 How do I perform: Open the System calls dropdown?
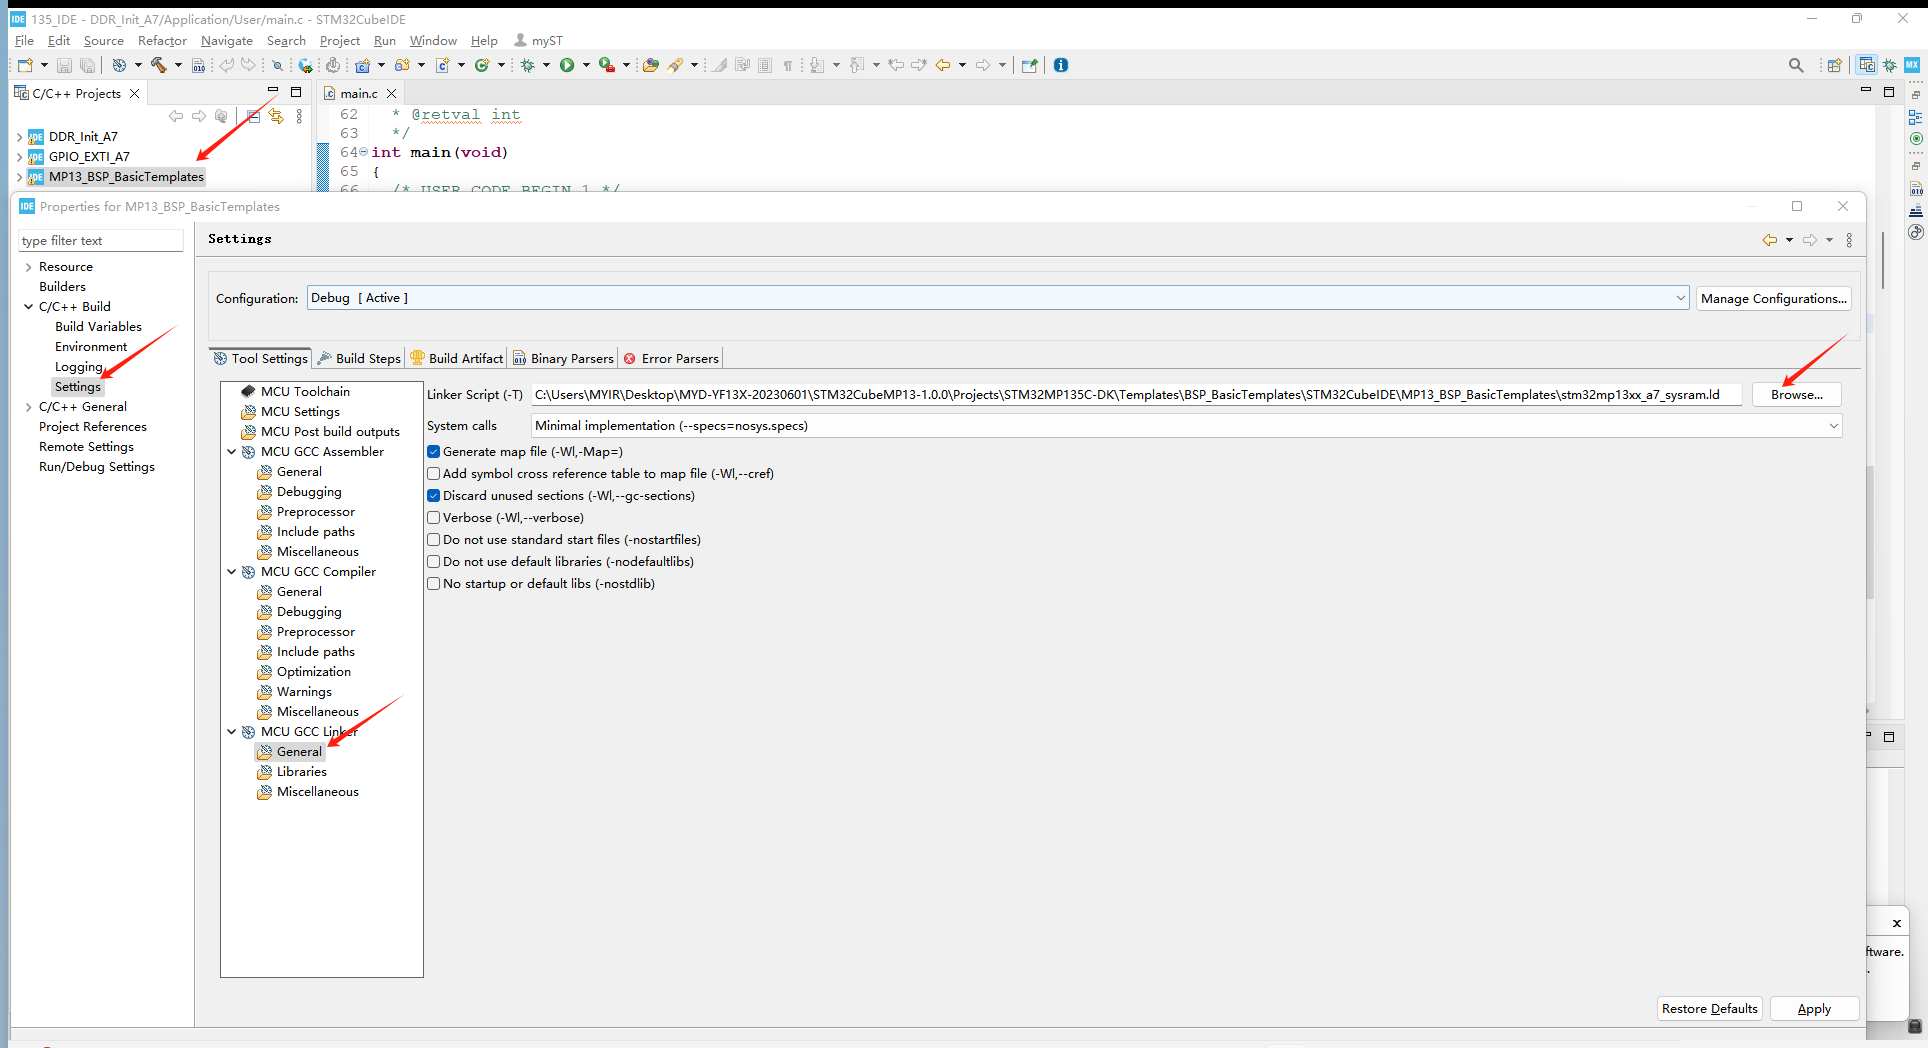pos(1186,426)
